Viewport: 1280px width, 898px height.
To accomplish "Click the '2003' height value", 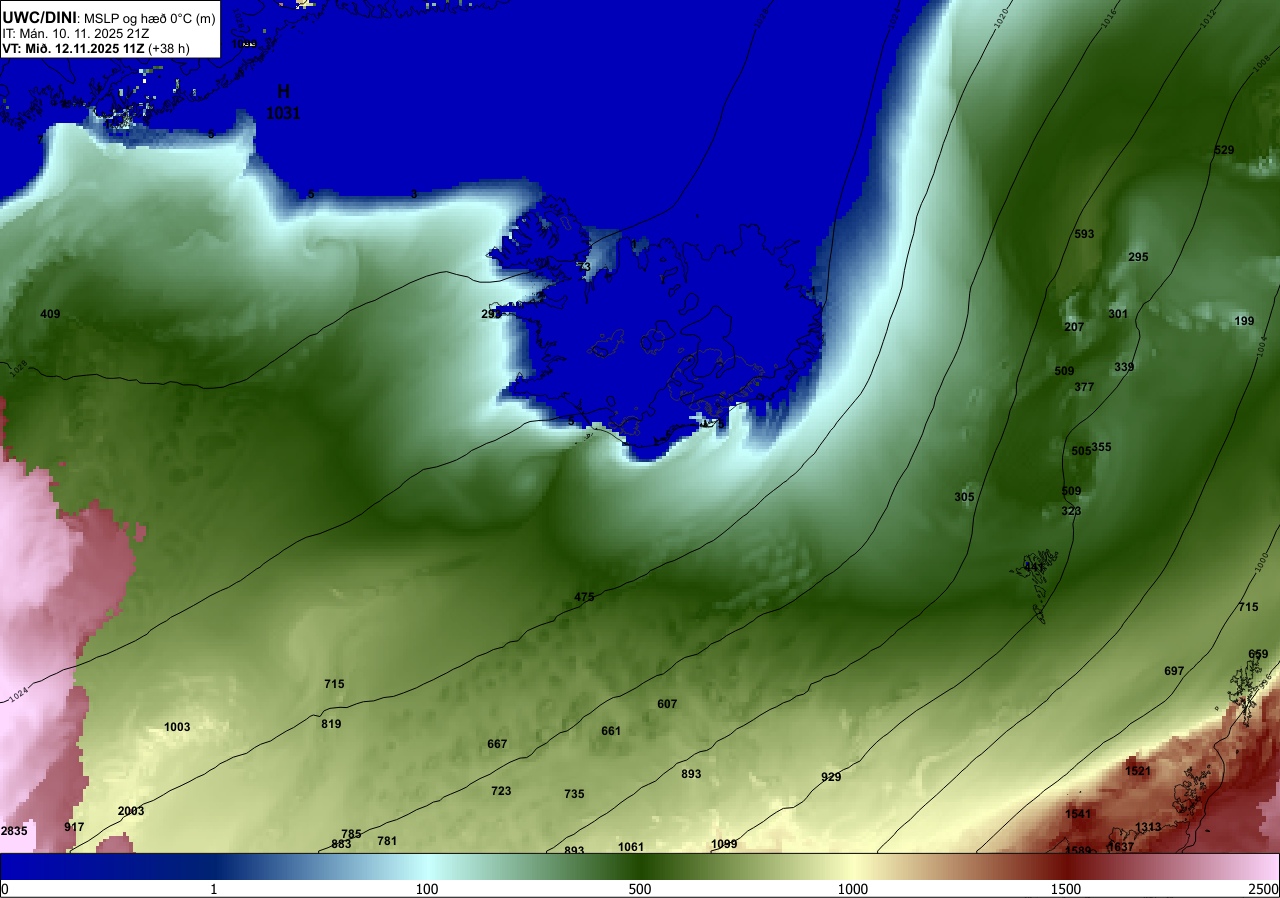I will (x=131, y=811).
